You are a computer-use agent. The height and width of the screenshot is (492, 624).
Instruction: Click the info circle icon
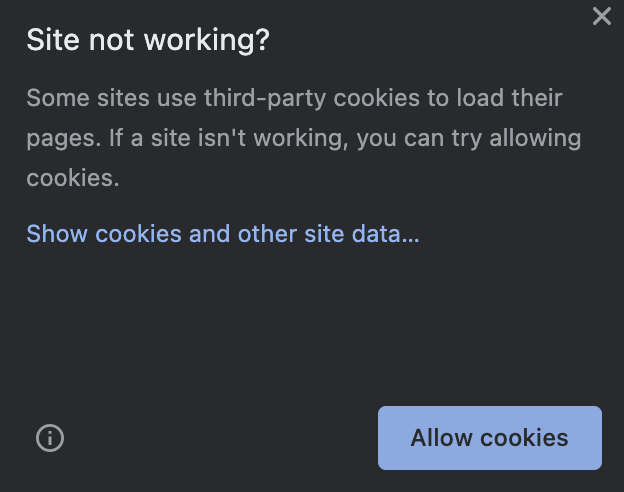click(49, 438)
